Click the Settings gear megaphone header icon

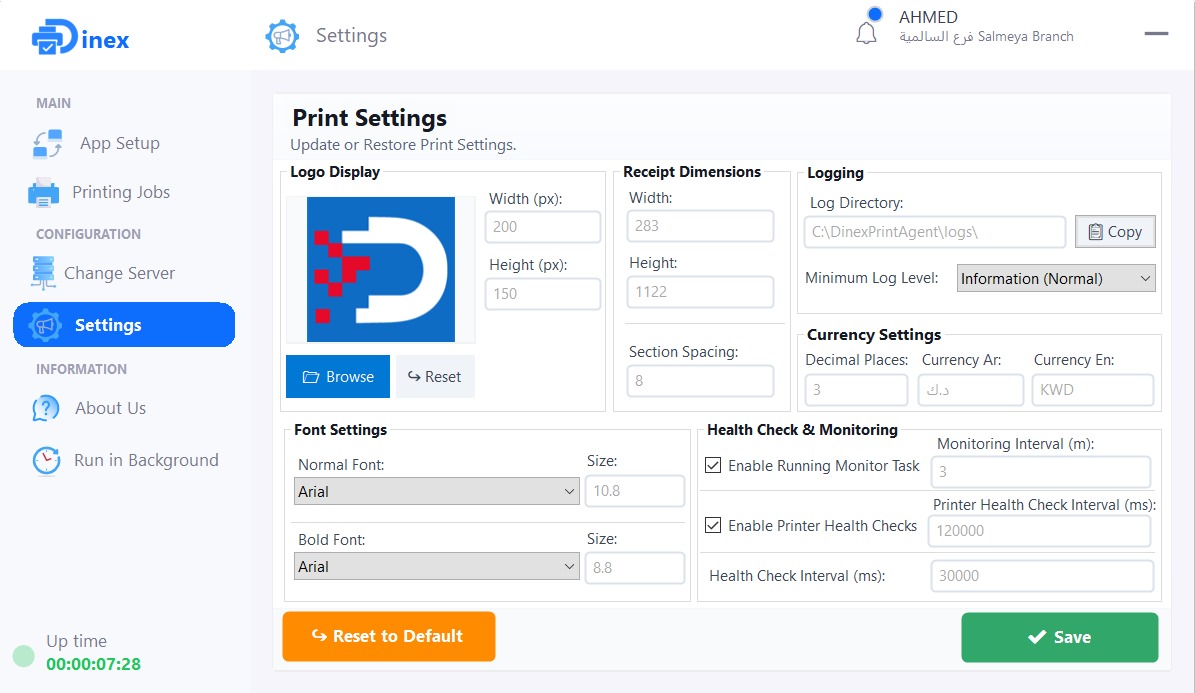pos(282,36)
